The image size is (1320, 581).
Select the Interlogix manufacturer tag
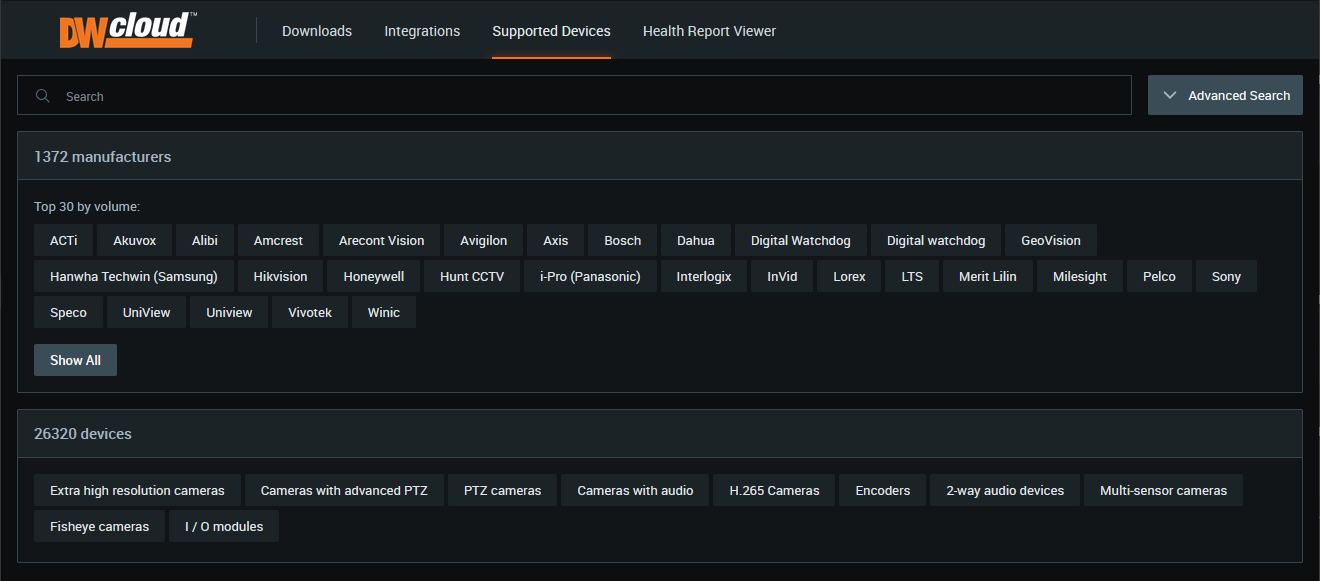pyautogui.click(x=704, y=276)
